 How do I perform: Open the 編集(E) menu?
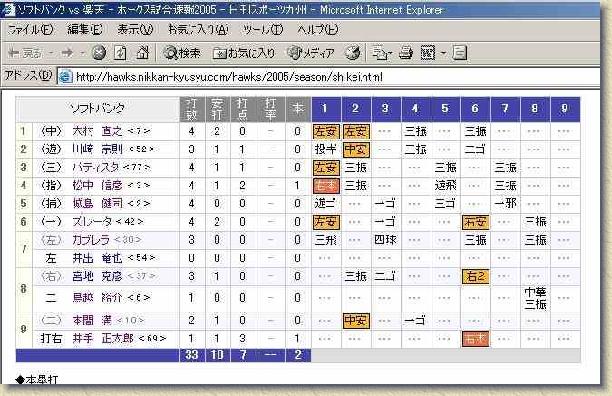85,29
